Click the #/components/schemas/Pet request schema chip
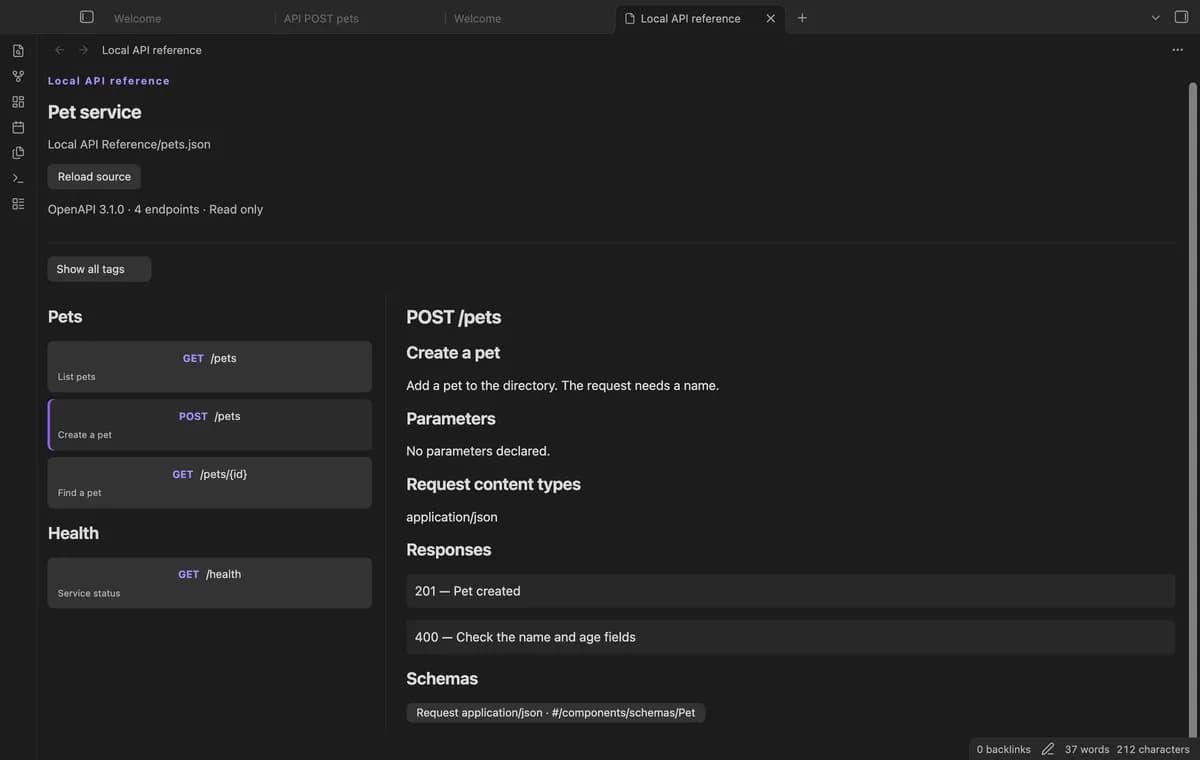 pyautogui.click(x=555, y=713)
